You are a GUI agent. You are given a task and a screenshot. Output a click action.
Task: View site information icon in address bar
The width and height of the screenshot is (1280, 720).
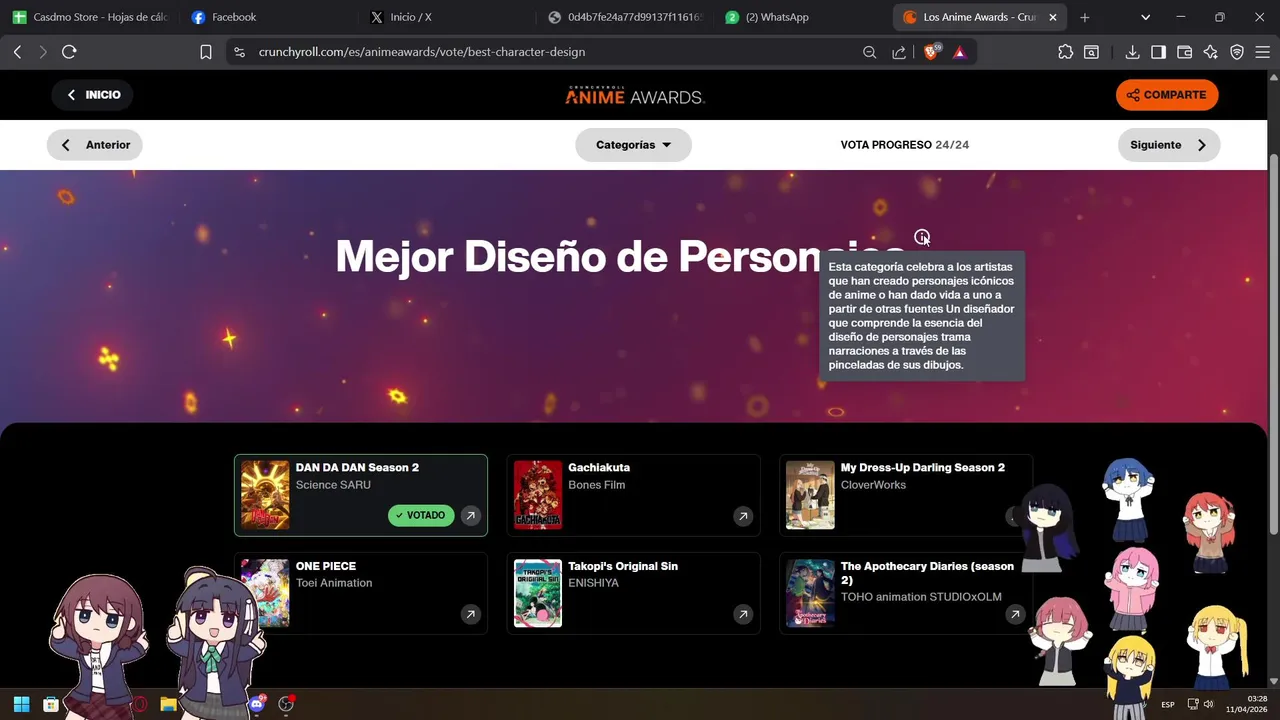point(238,52)
